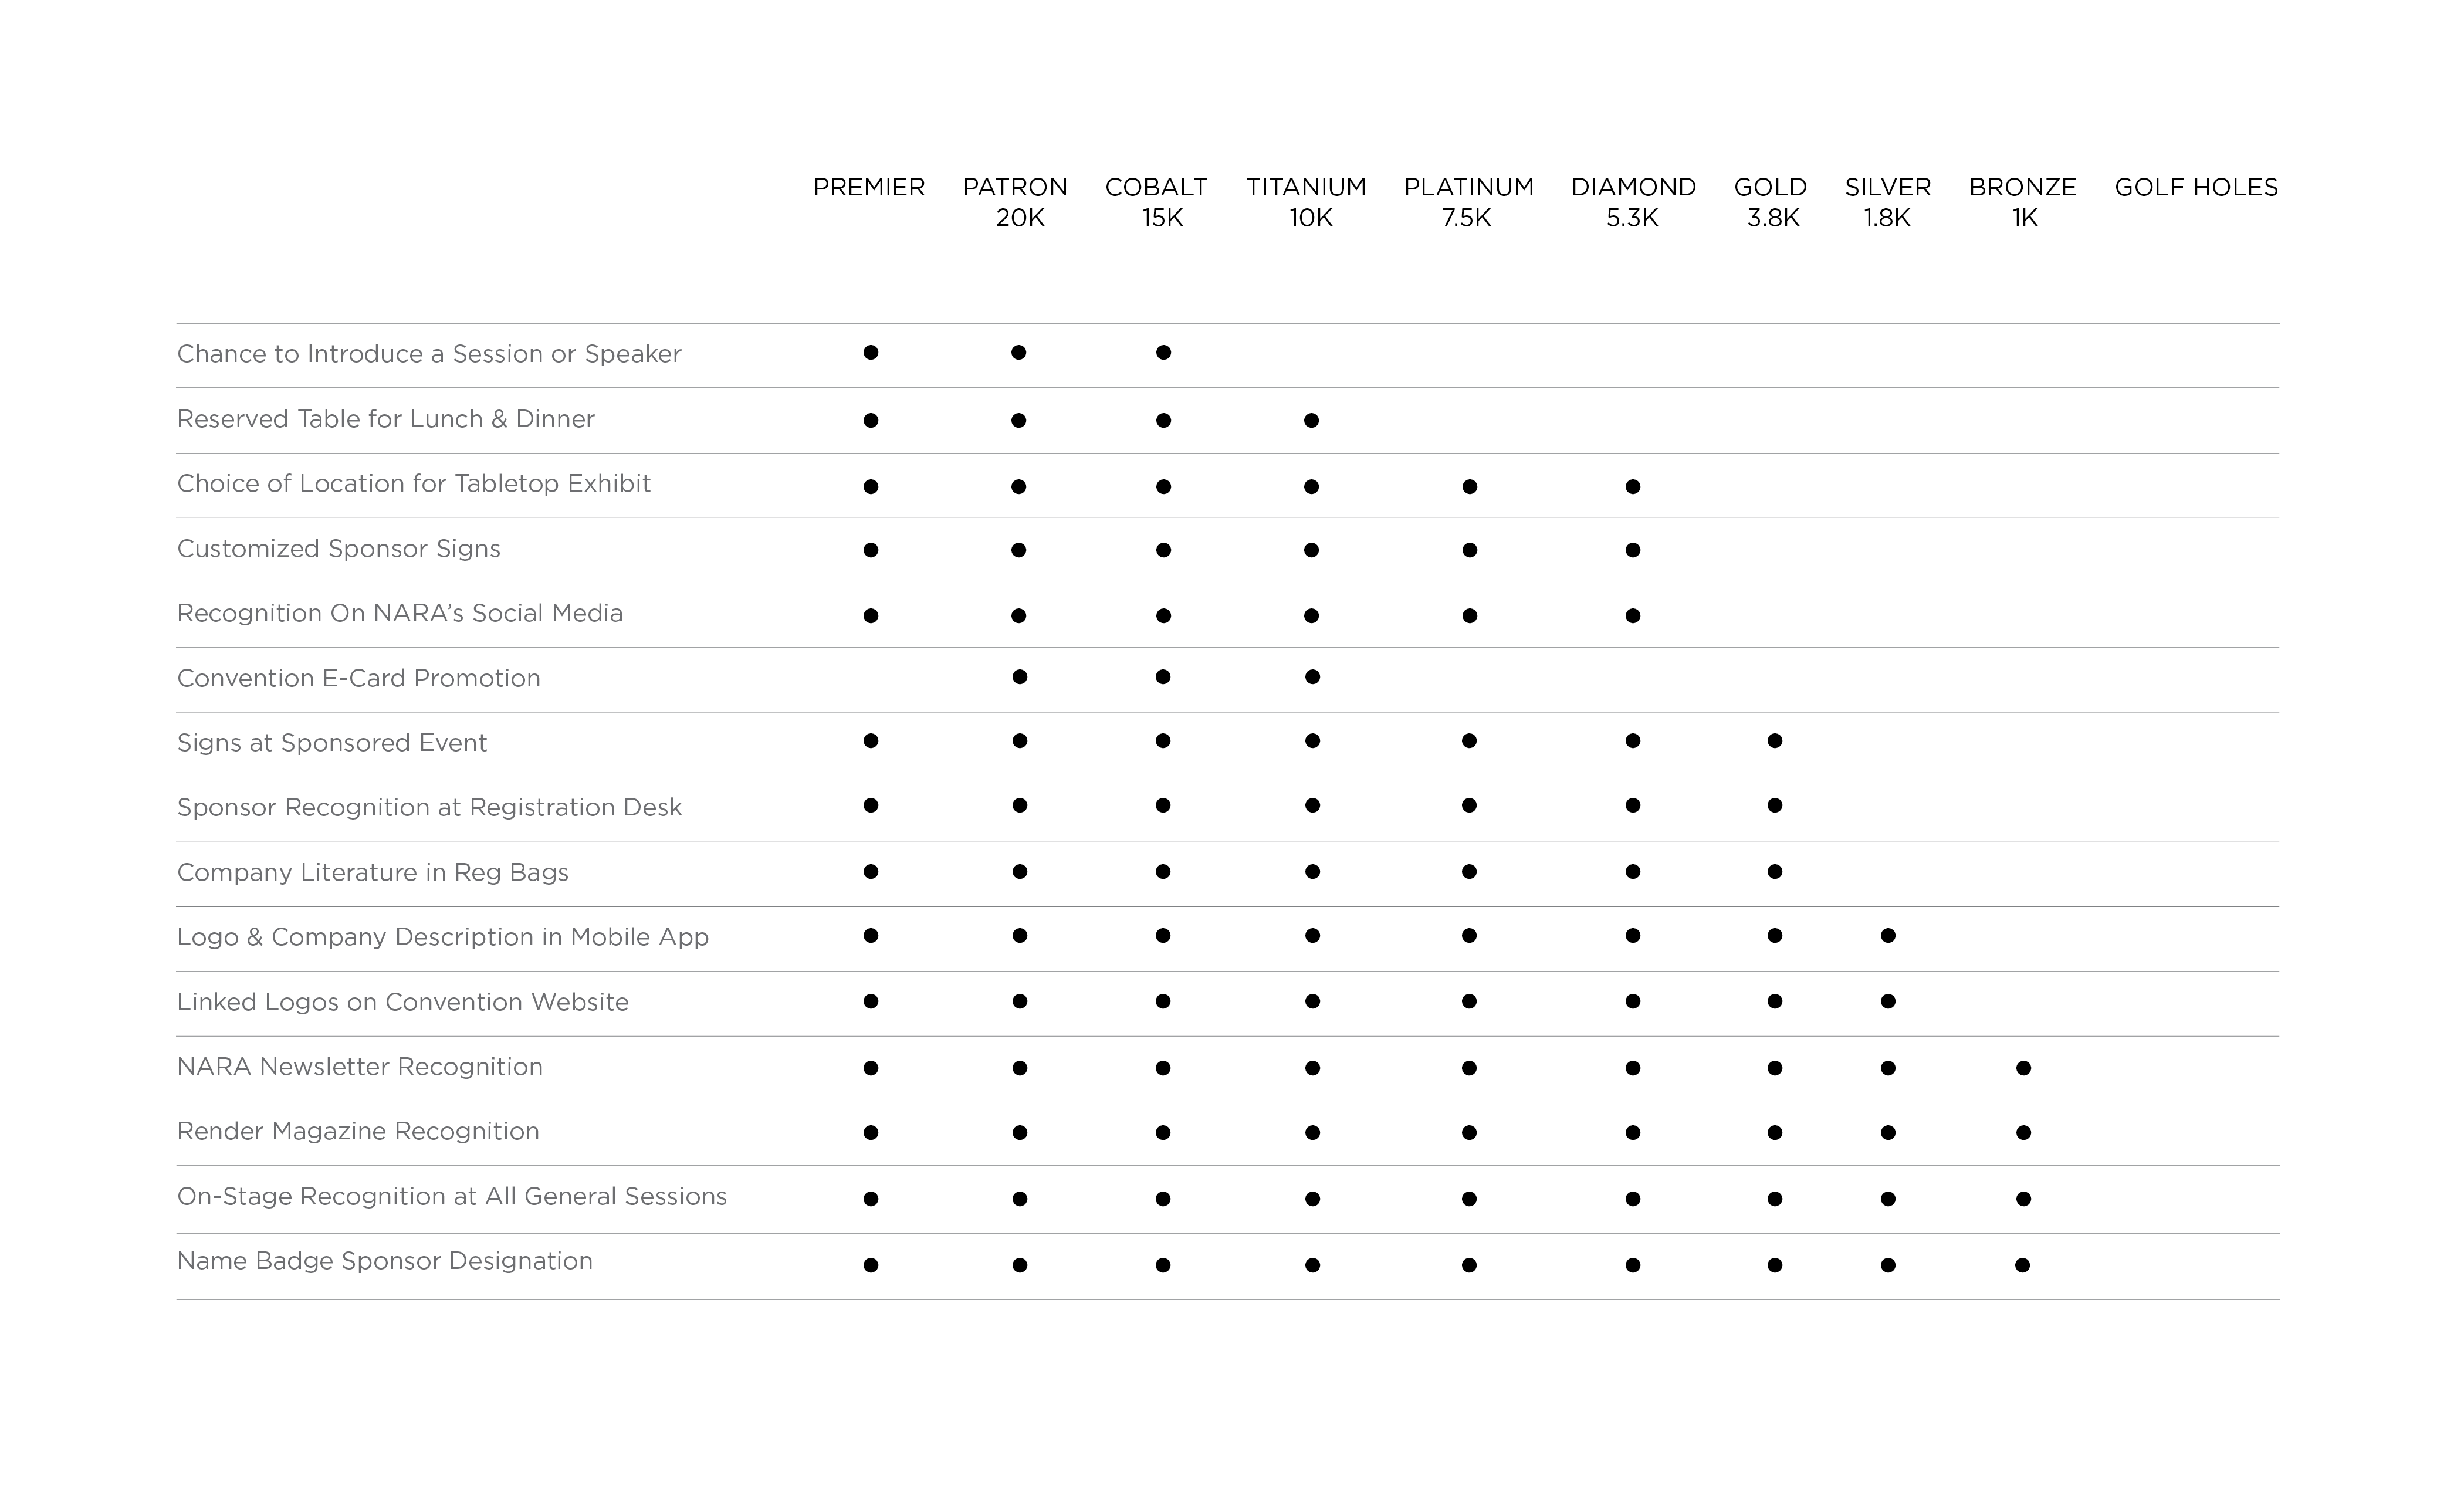Click 'Sponsor Recognition at Registration Desk' label

click(429, 807)
